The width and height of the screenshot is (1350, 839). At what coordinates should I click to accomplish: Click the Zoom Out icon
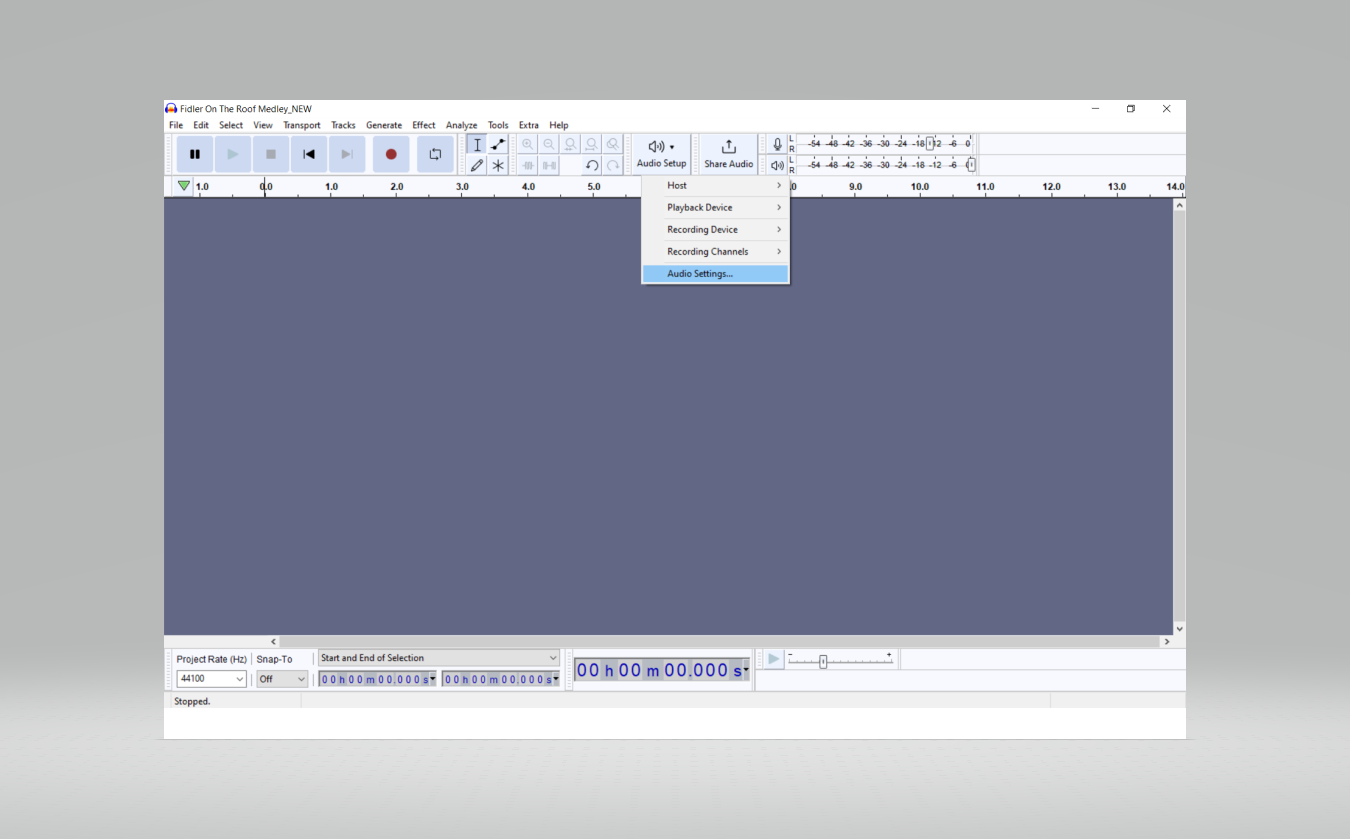pyautogui.click(x=549, y=144)
